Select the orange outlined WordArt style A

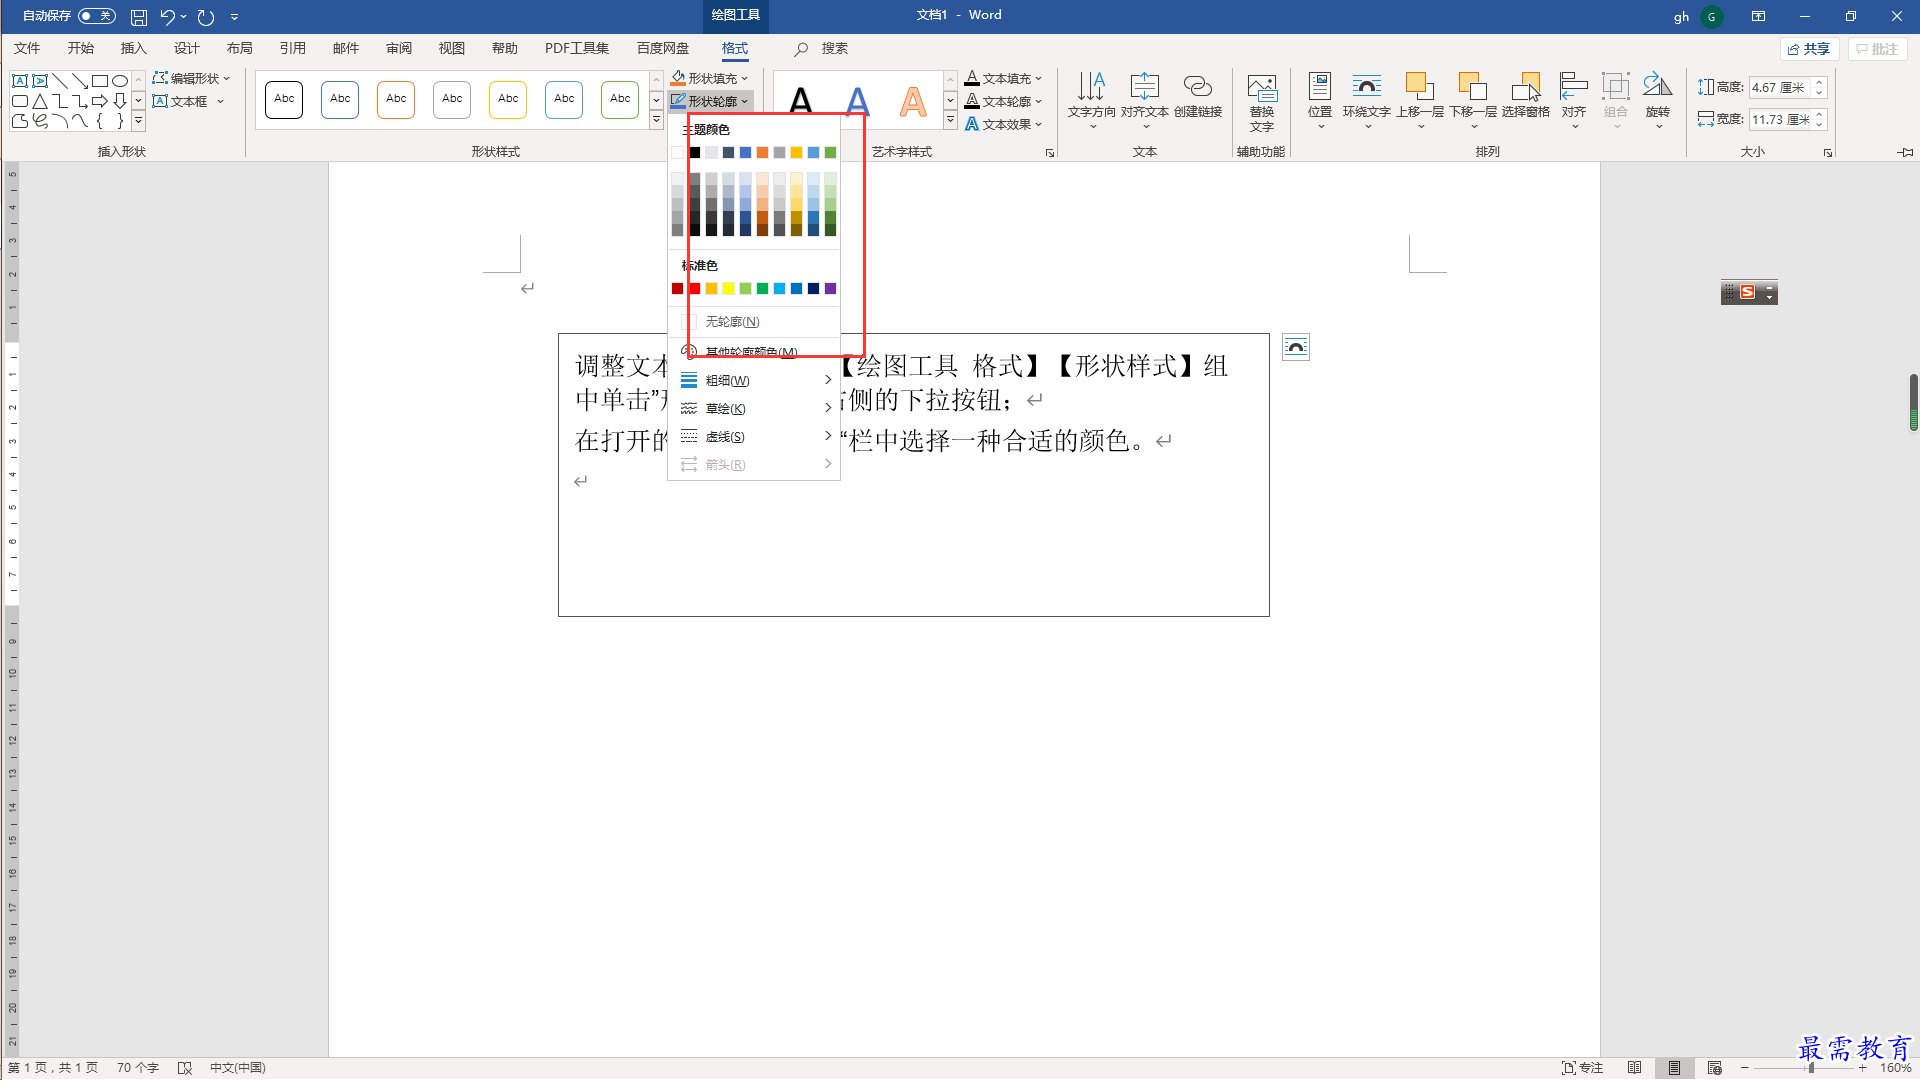(x=913, y=101)
